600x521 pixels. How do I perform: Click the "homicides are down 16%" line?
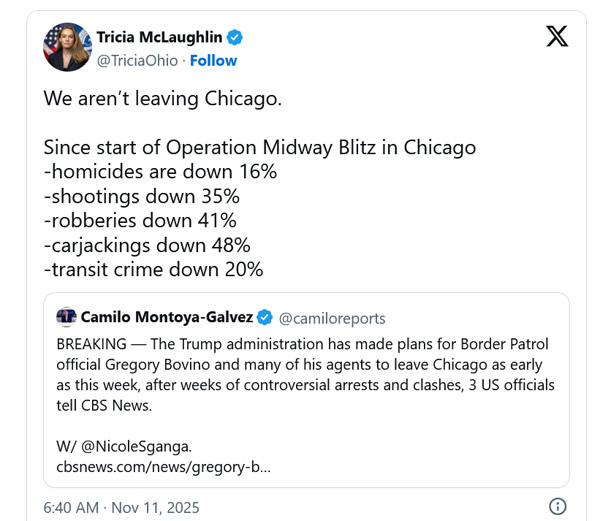[160, 172]
